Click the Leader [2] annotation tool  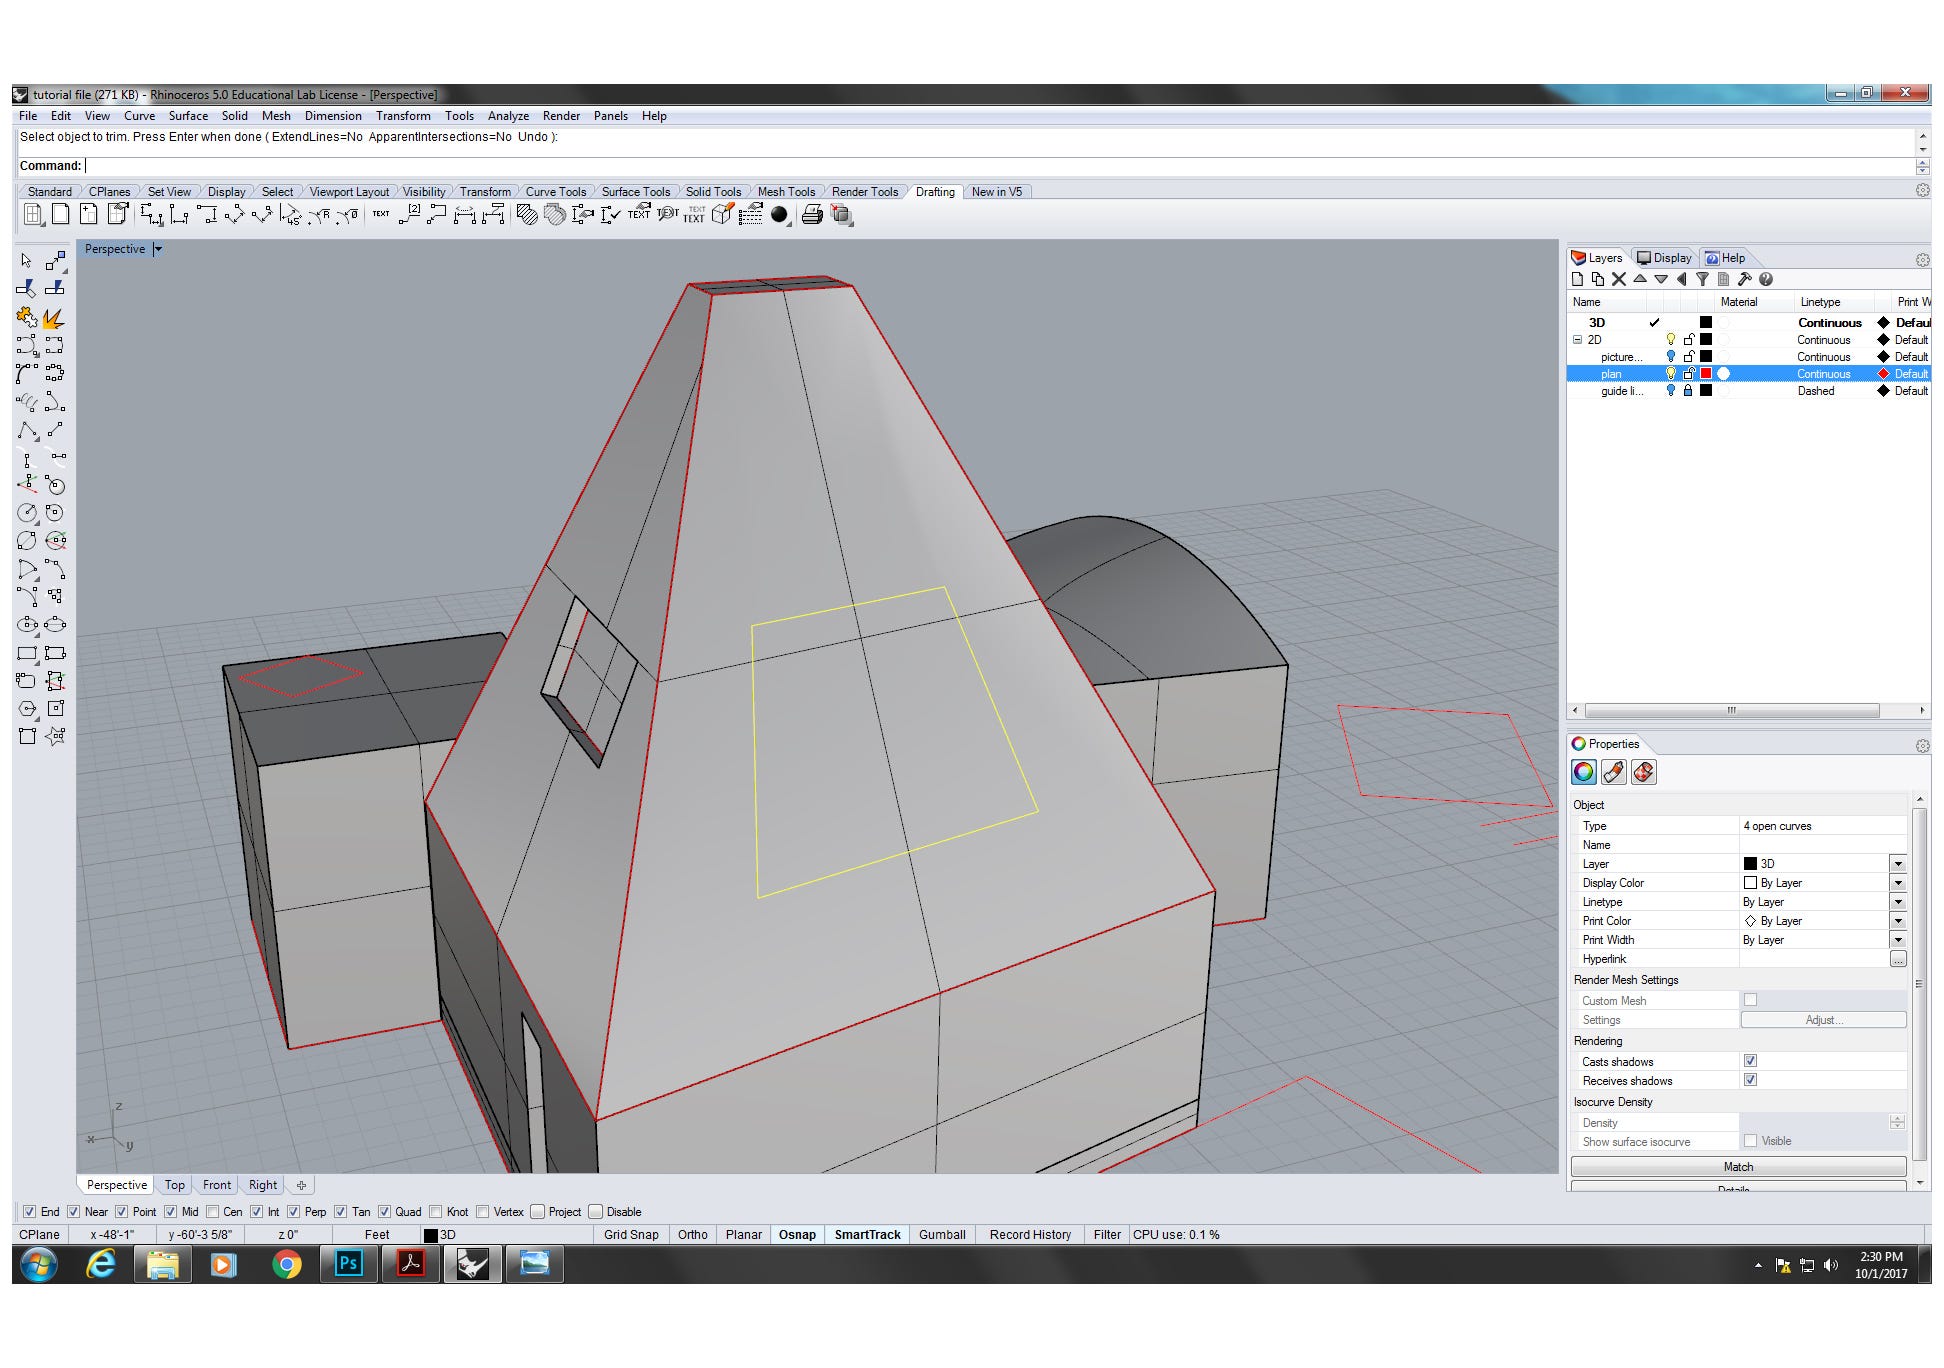411,214
